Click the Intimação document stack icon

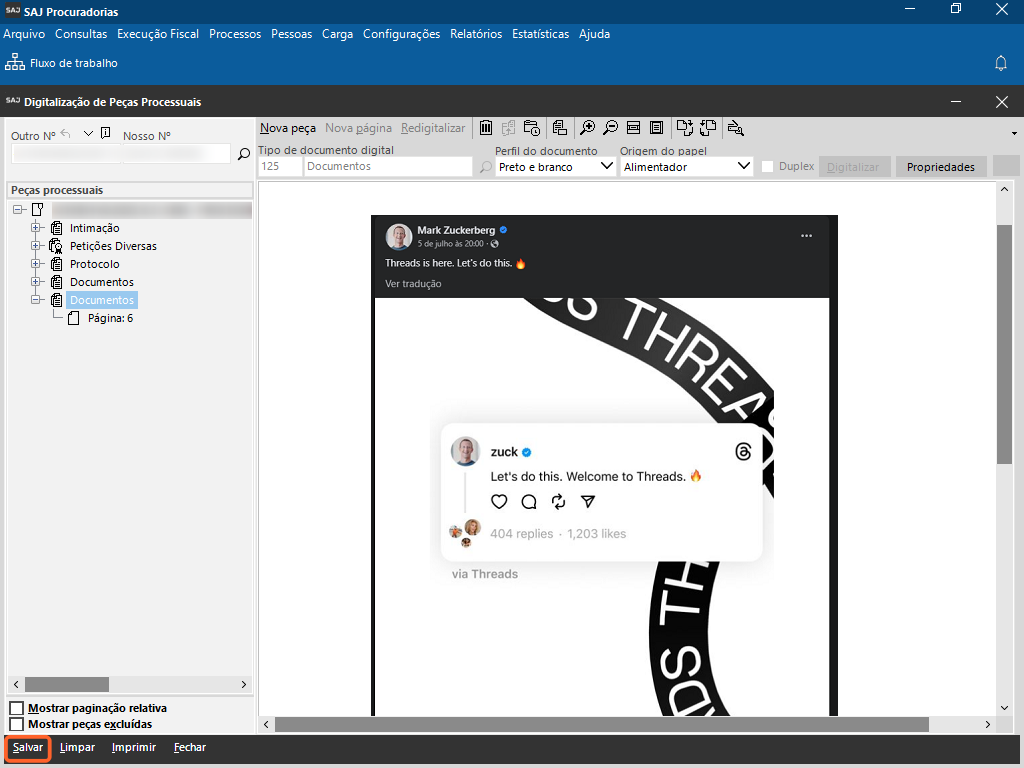click(x=57, y=228)
